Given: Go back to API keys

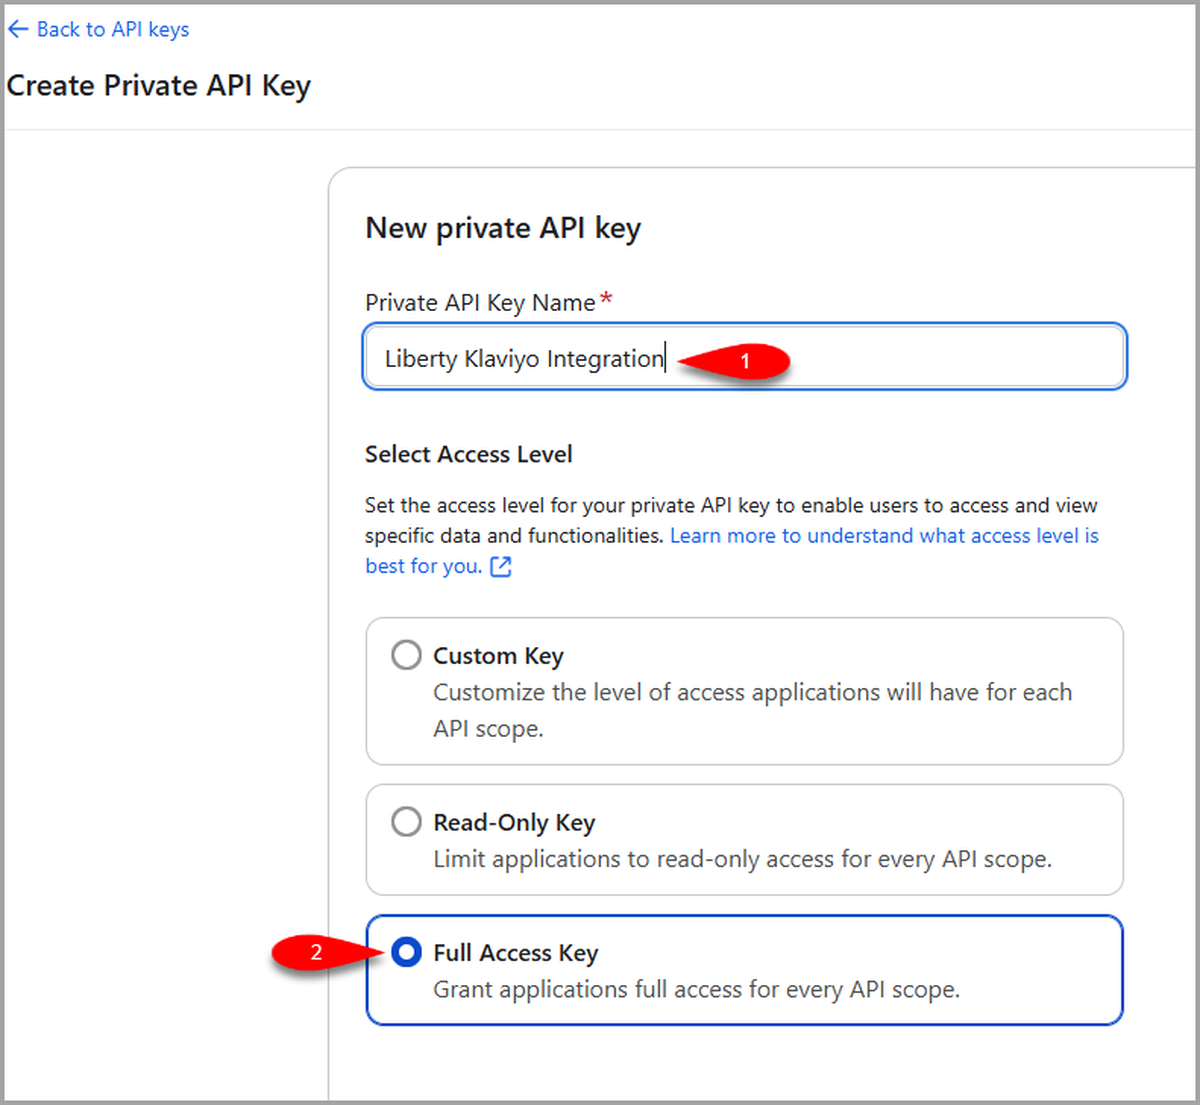Looking at the screenshot, I should pos(98,30).
